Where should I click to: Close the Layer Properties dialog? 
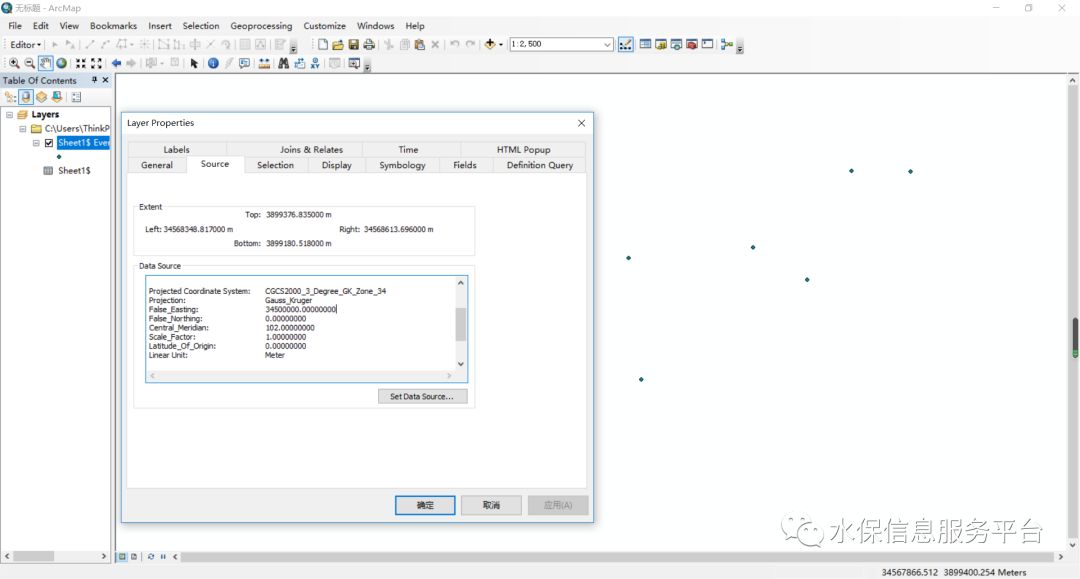click(581, 123)
